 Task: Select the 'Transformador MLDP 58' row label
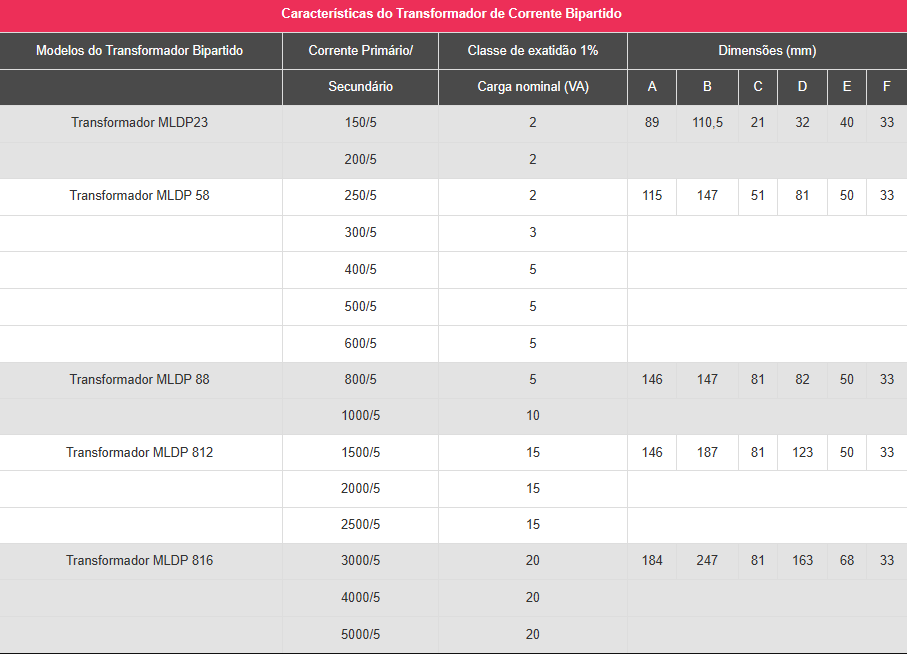(x=139, y=196)
